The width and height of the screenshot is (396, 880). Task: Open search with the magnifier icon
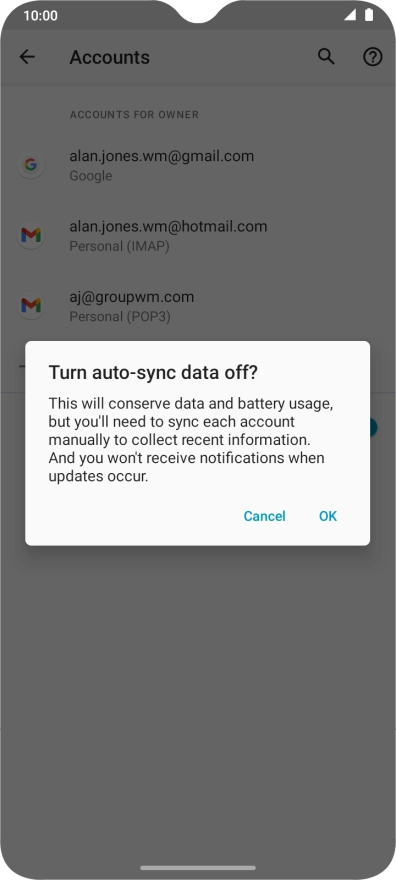pyautogui.click(x=326, y=57)
